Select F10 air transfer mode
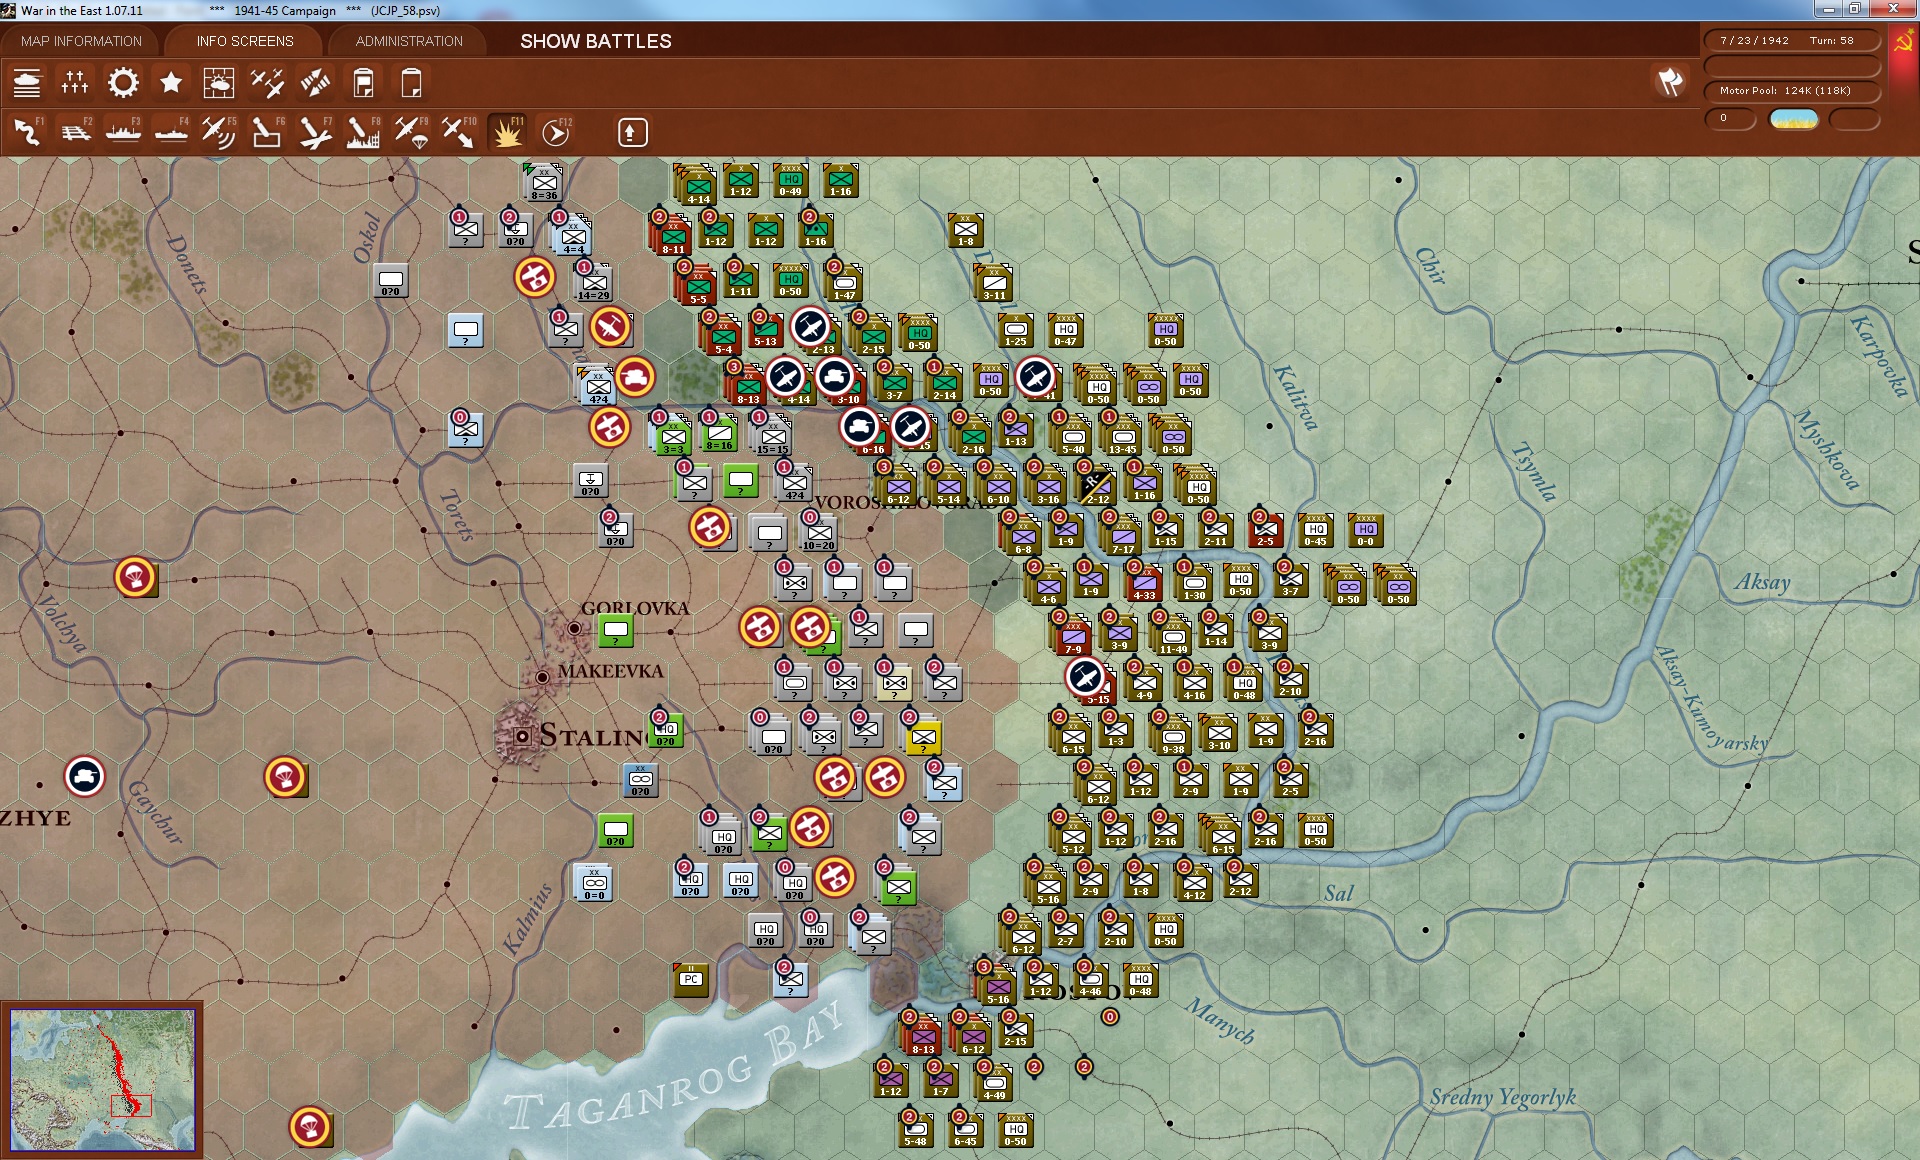 (x=459, y=132)
